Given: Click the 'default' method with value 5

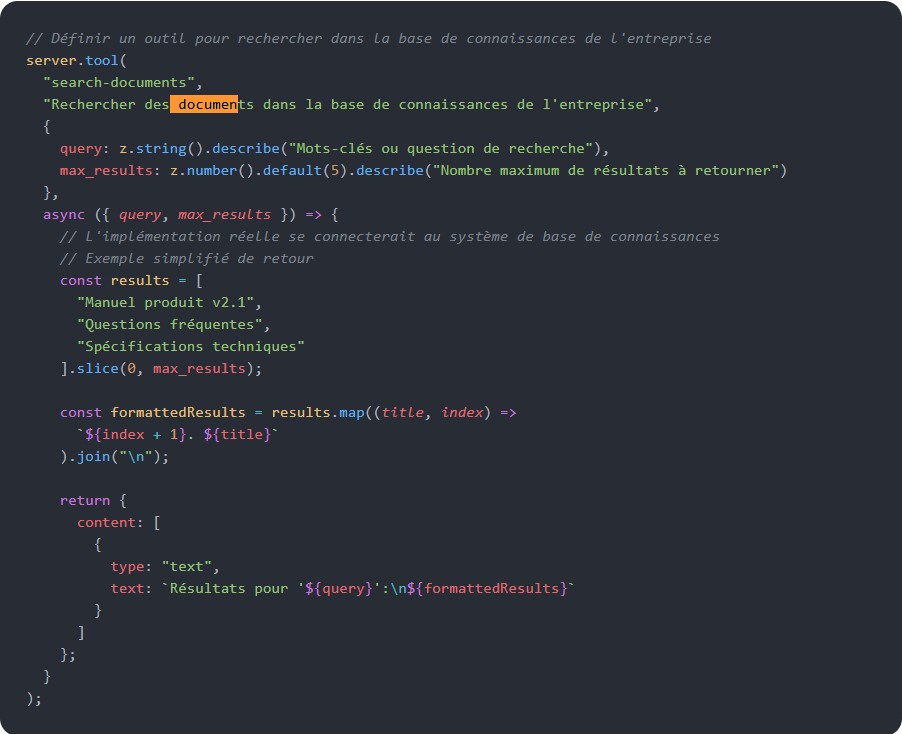Looking at the screenshot, I should coord(292,170).
